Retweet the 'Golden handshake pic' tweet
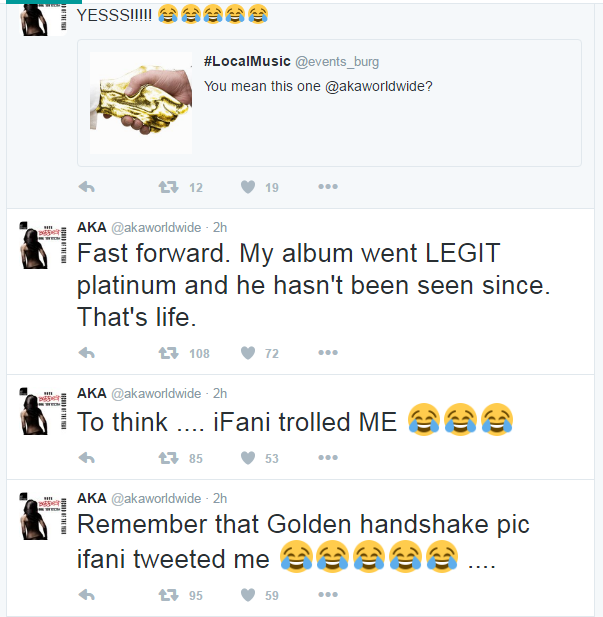Screen dimensions: 603x617 click(x=169, y=595)
